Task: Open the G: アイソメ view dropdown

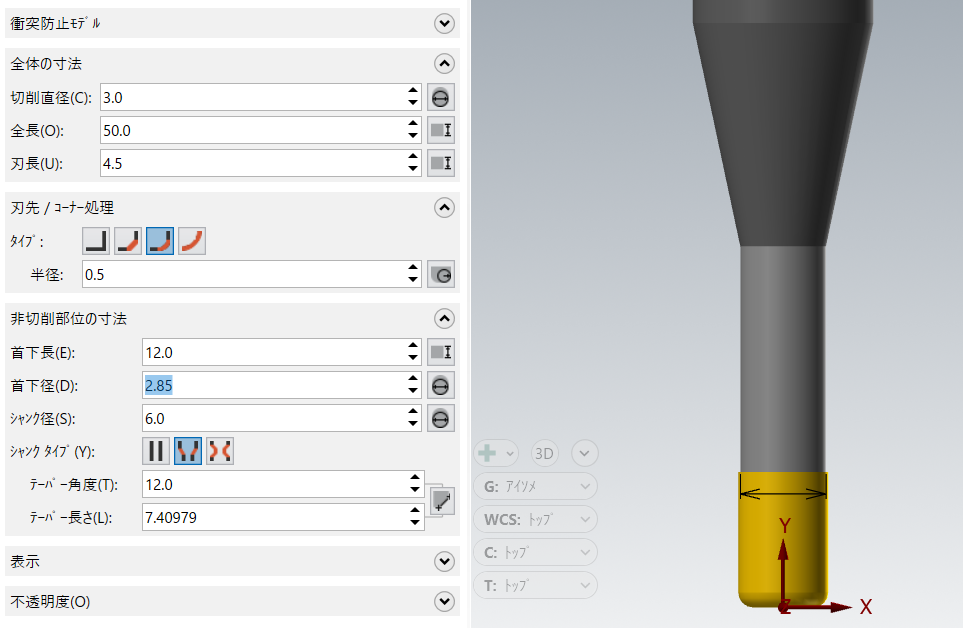Action: point(536,487)
